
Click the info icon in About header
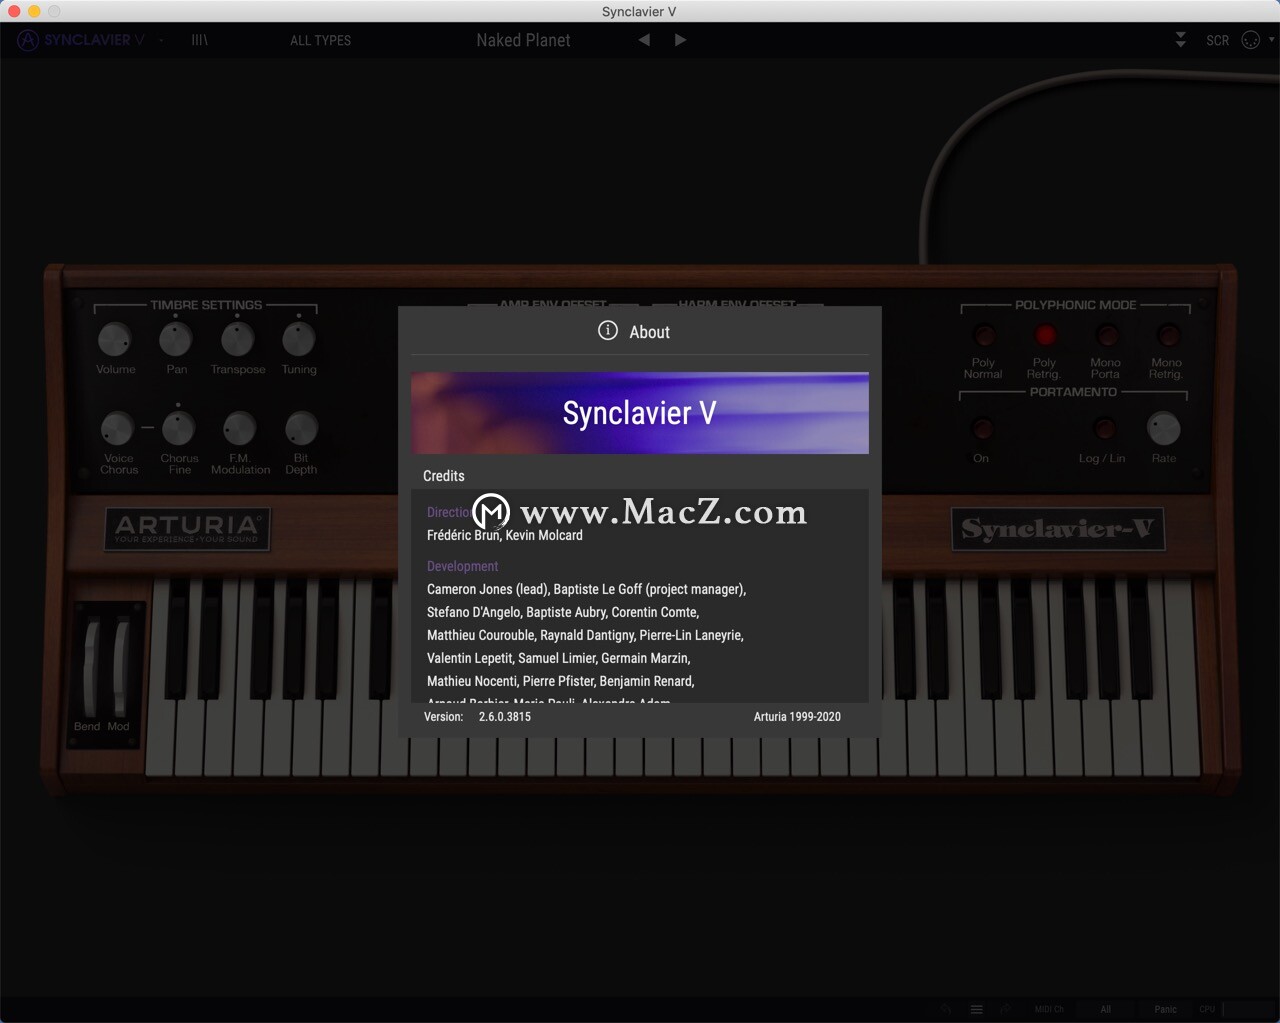tap(608, 331)
